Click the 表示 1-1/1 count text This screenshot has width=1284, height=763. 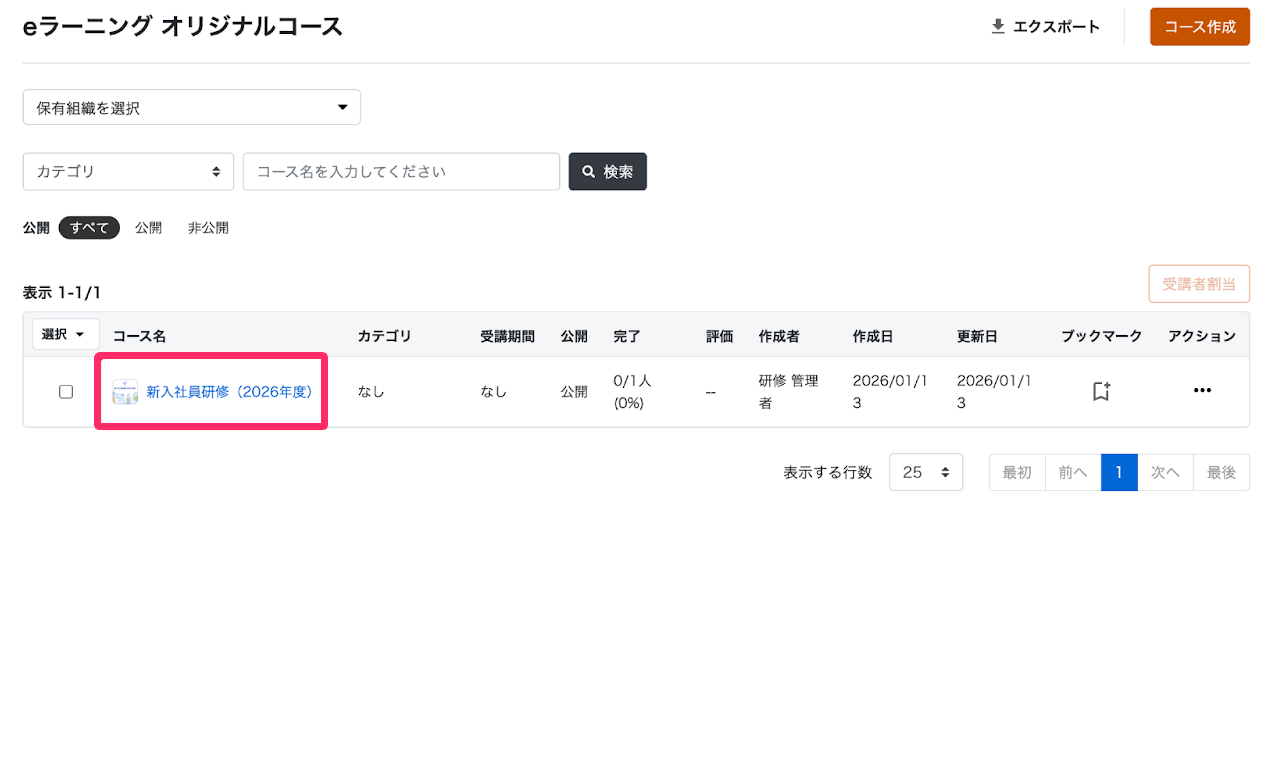click(62, 293)
